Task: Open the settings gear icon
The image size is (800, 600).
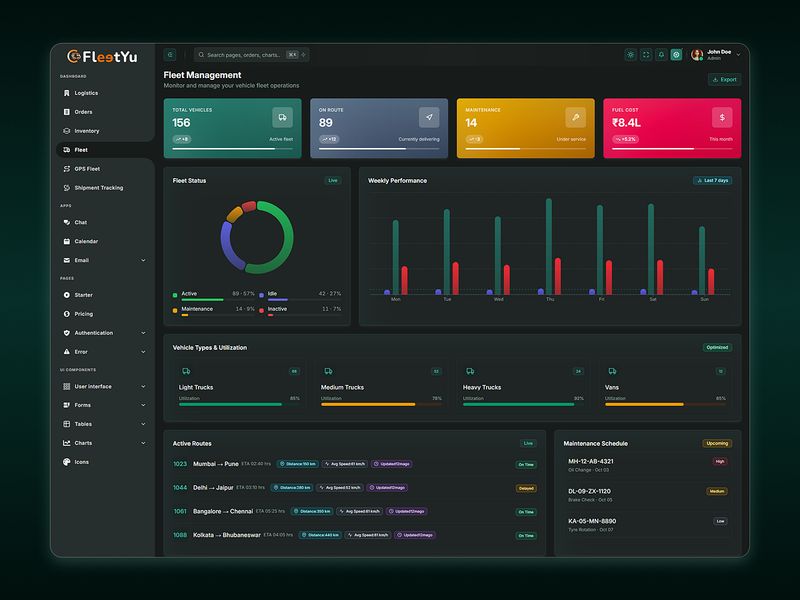Action: [677, 55]
